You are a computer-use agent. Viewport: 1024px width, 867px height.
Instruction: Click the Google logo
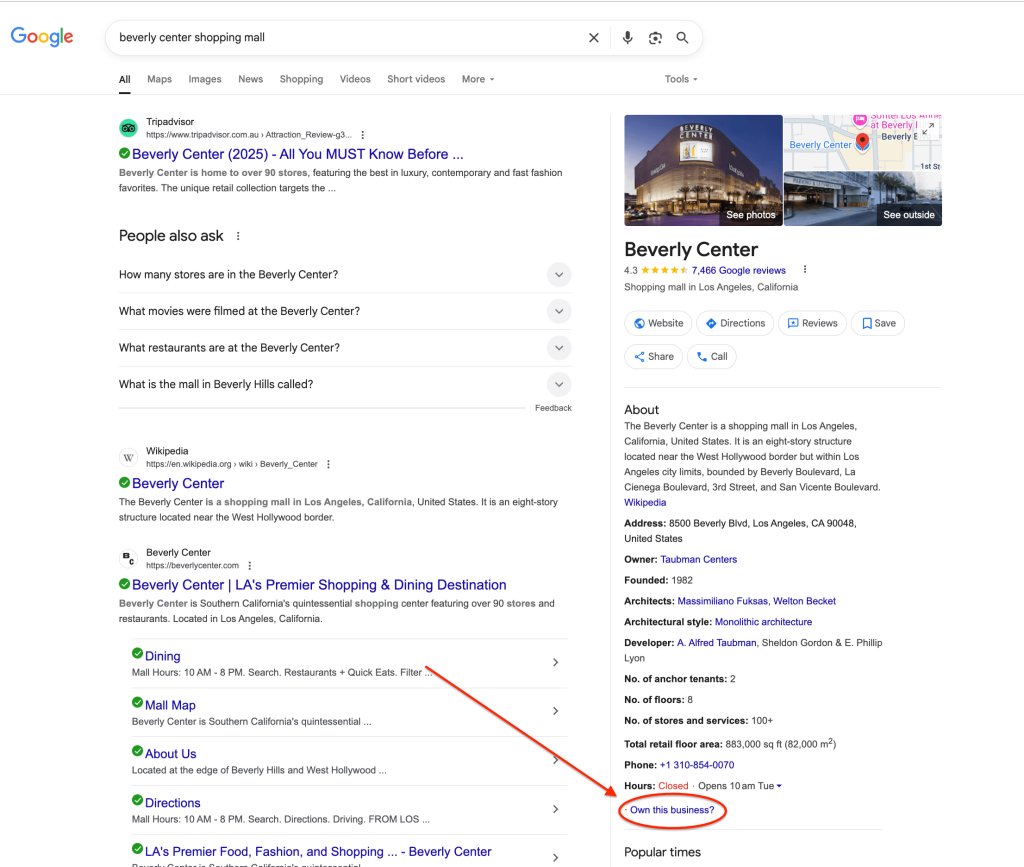point(42,37)
